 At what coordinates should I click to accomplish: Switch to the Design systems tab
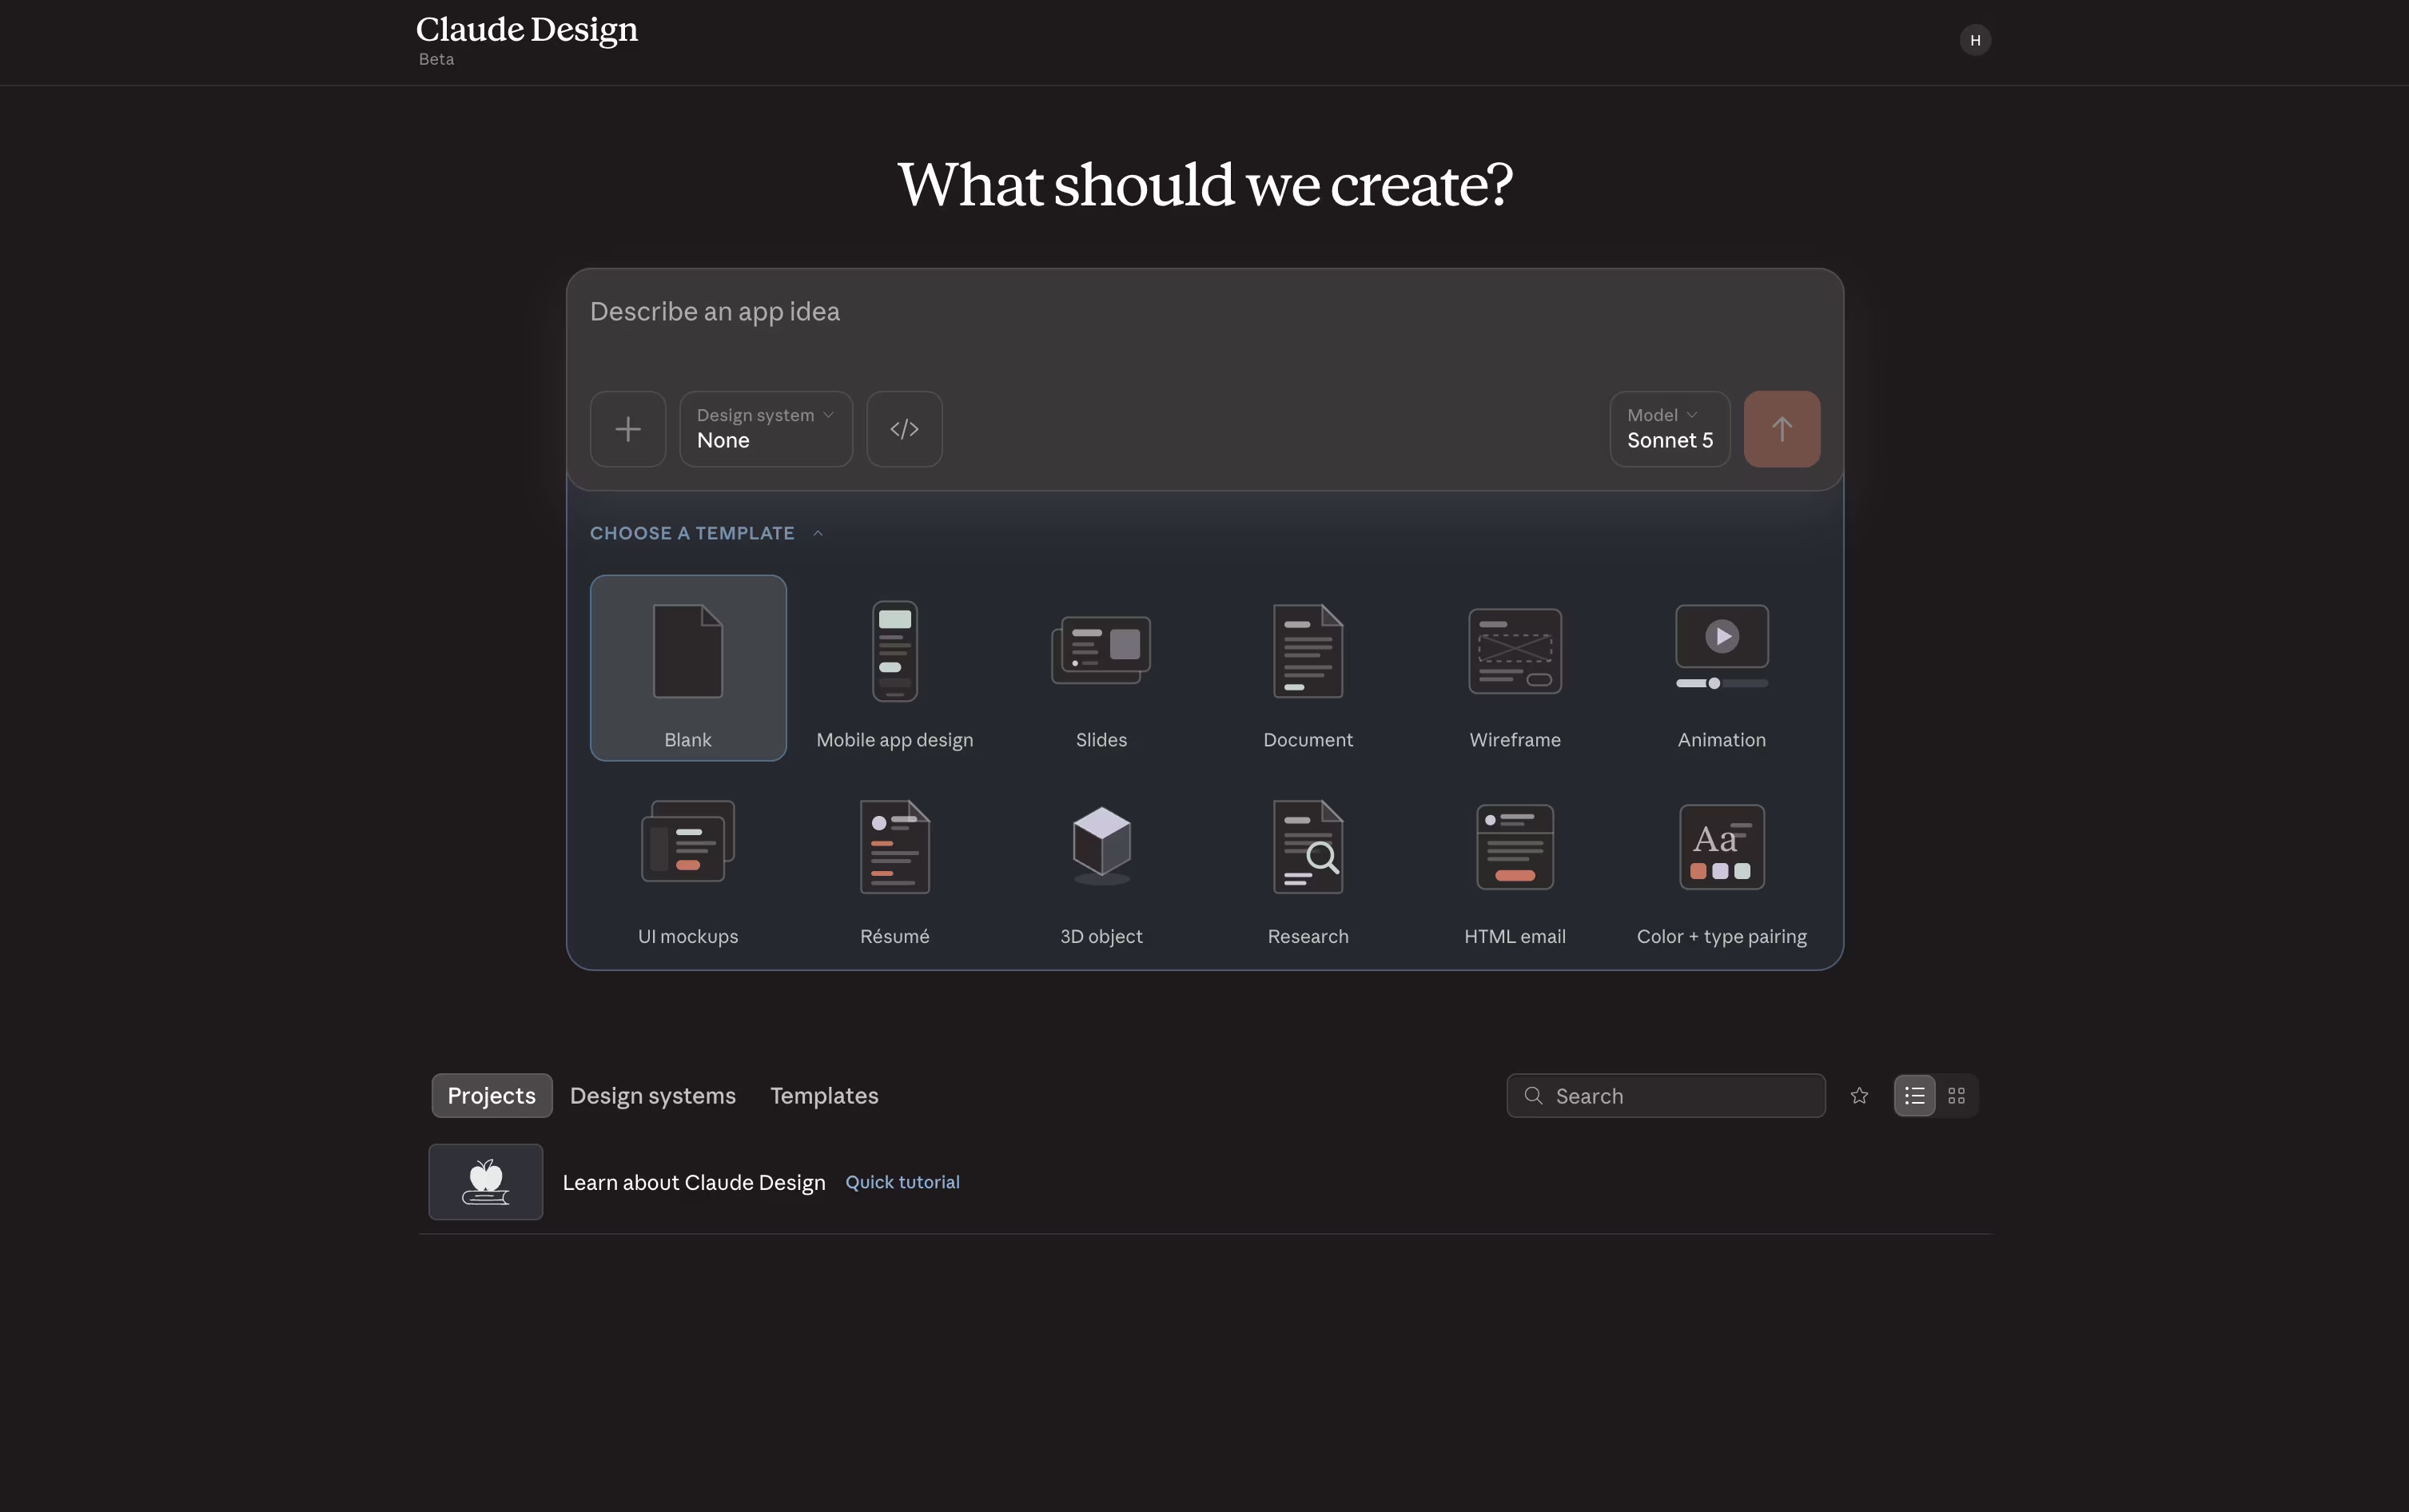(653, 1096)
